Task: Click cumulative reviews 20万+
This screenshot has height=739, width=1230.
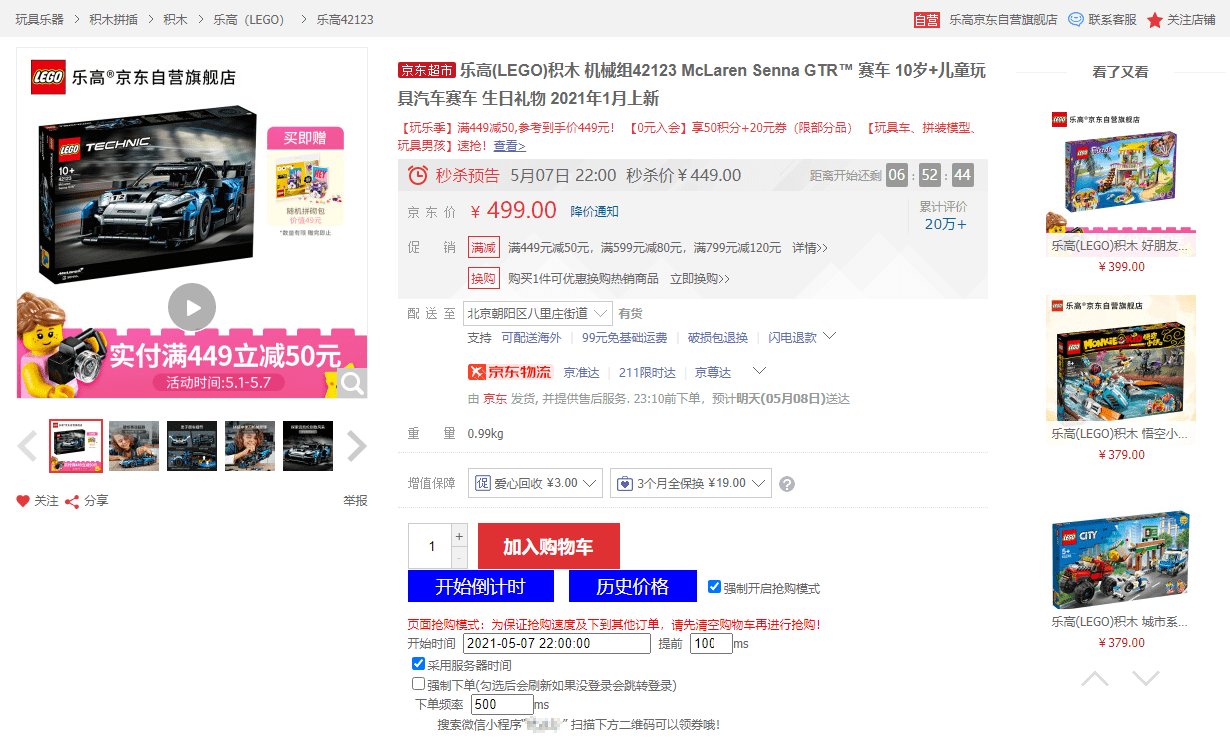Action: click(x=945, y=224)
